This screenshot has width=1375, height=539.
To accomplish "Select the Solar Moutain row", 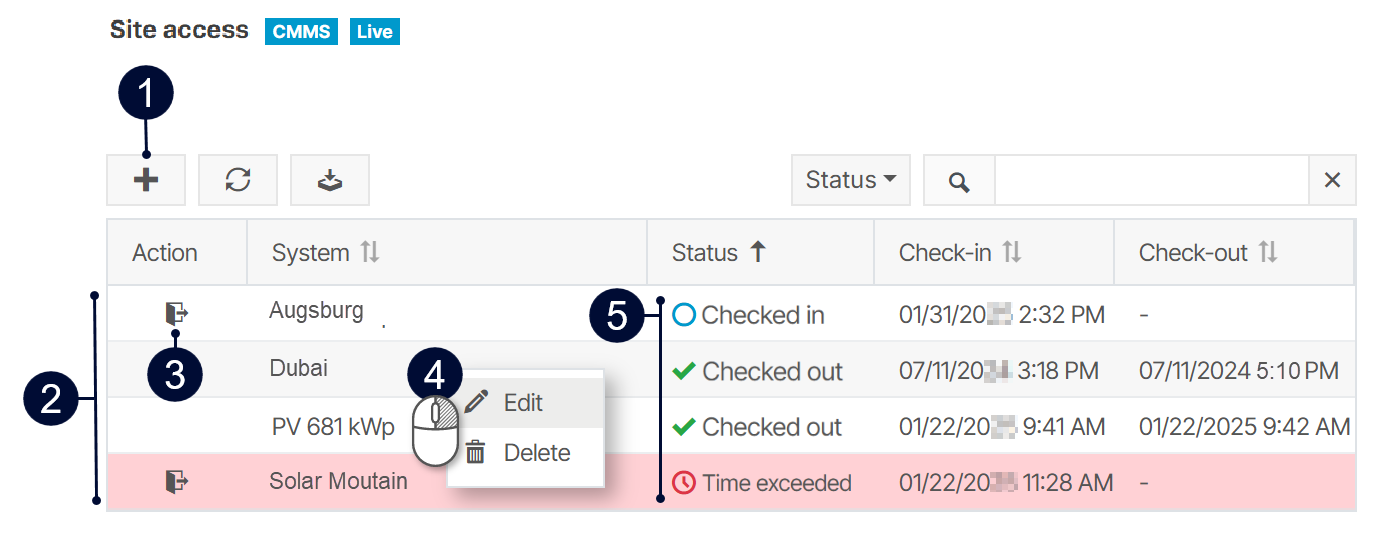I will [x=731, y=482].
